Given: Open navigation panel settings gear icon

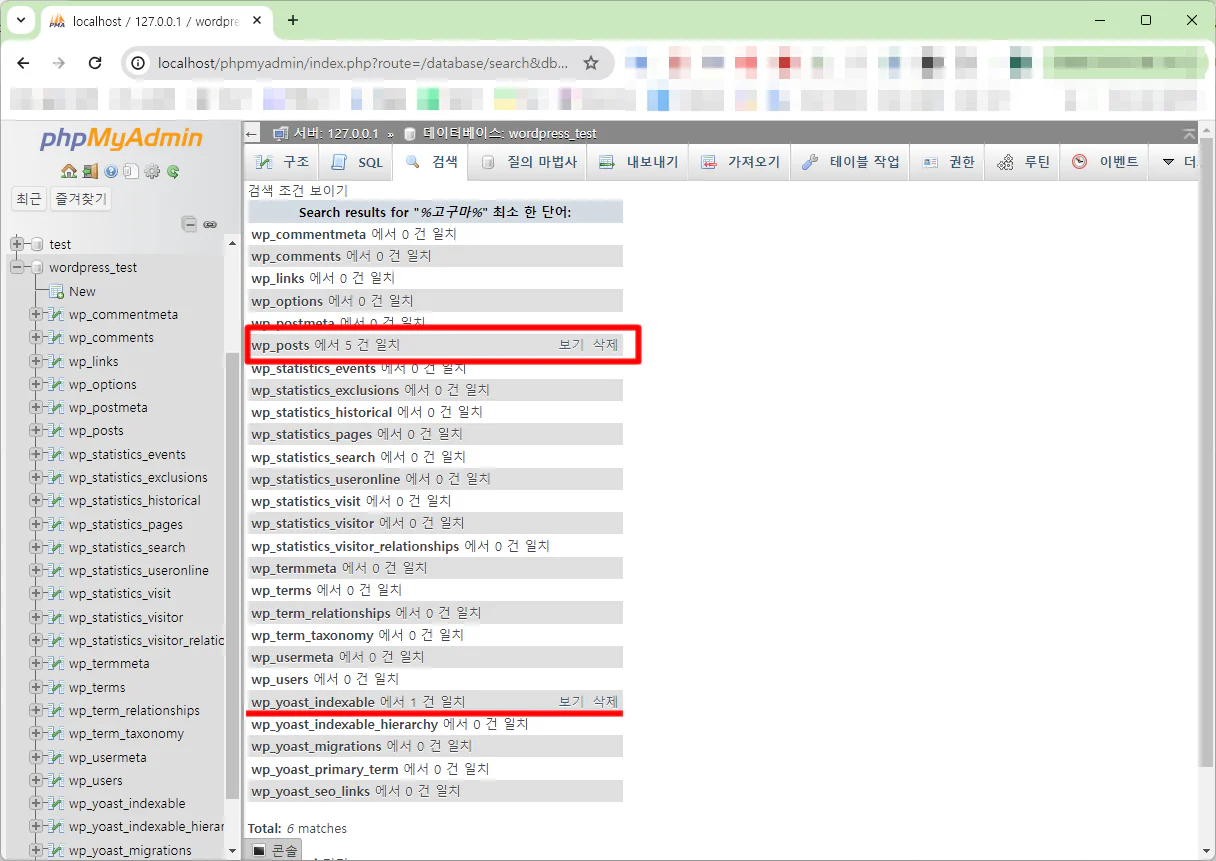Looking at the screenshot, I should 152,171.
